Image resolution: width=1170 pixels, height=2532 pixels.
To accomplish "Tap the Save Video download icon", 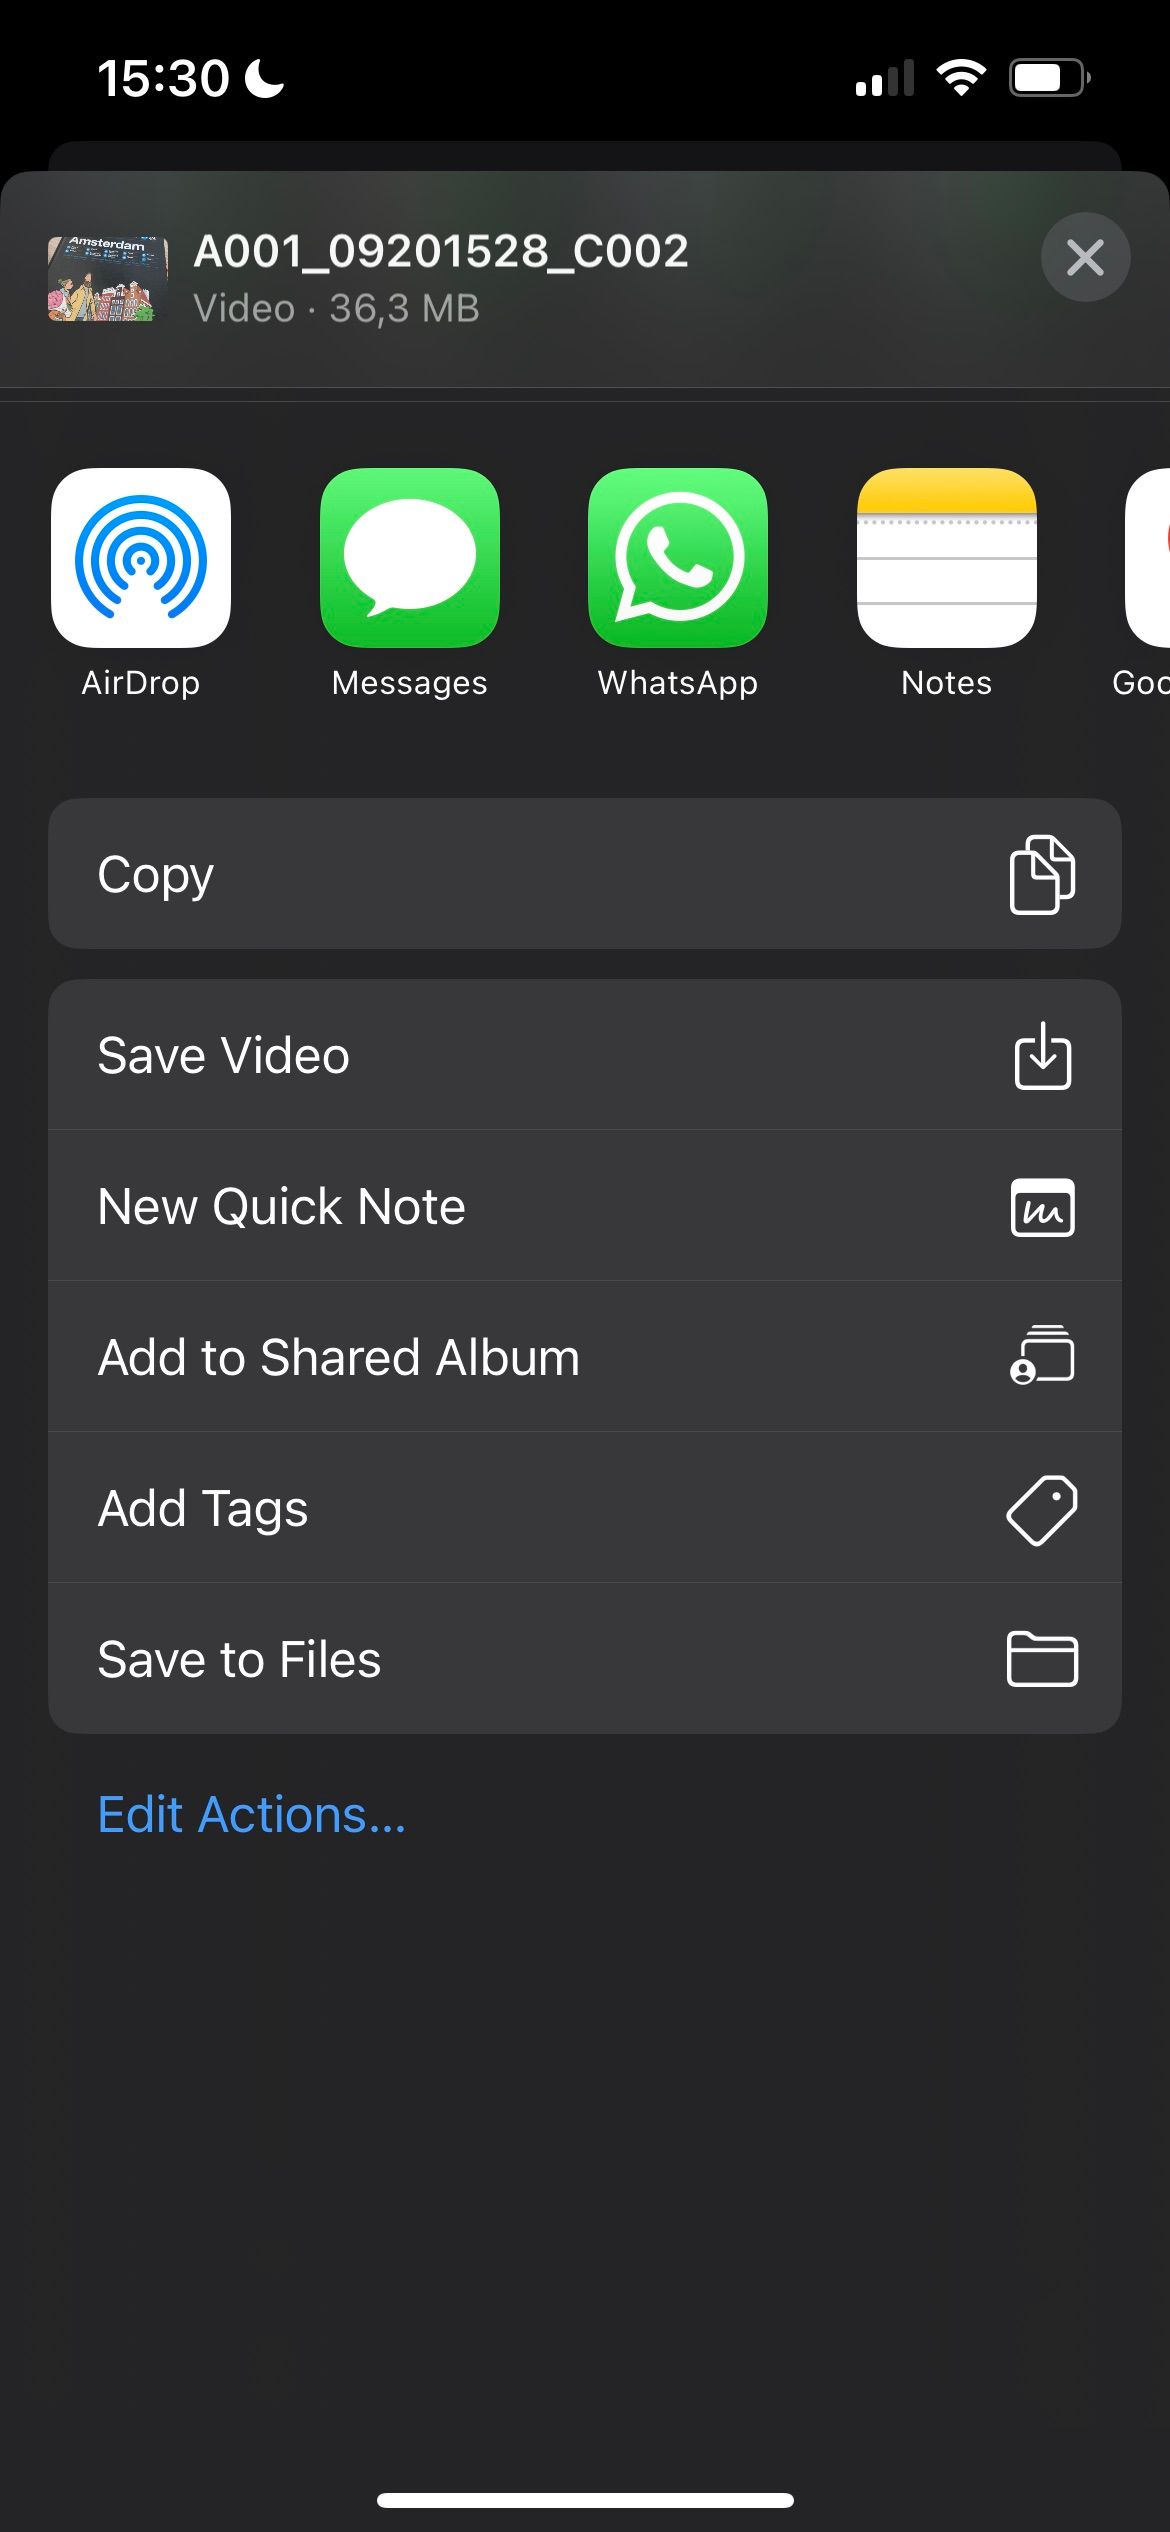I will tap(1042, 1055).
